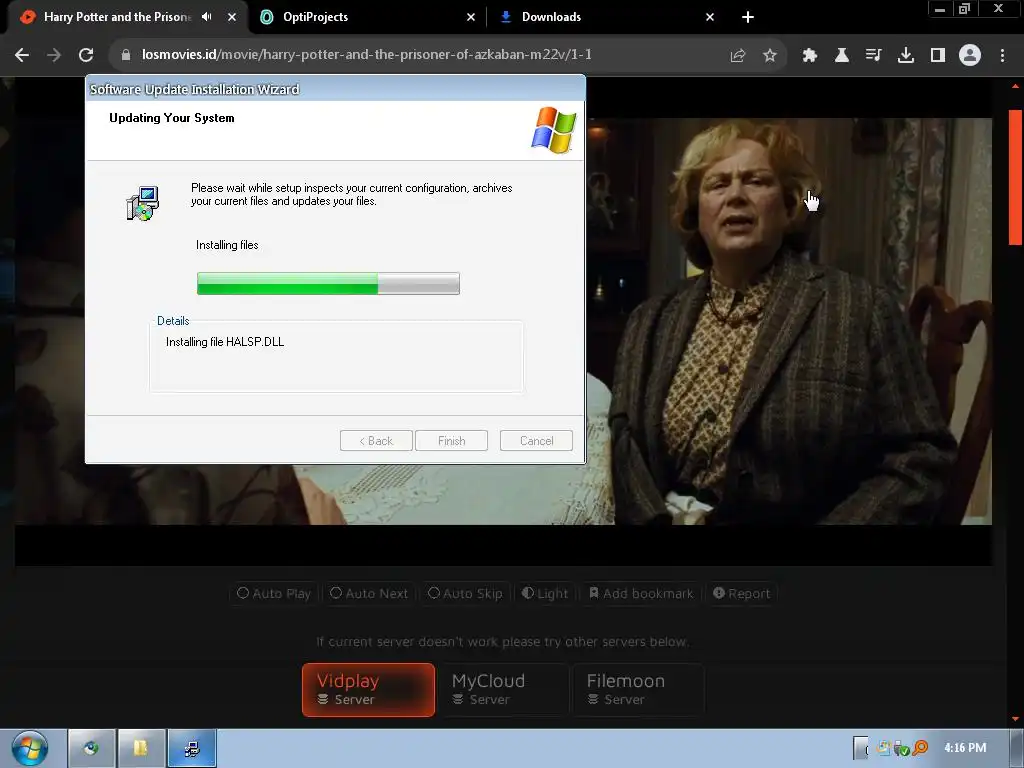
Task: Click Back in the update wizard
Action: point(376,441)
